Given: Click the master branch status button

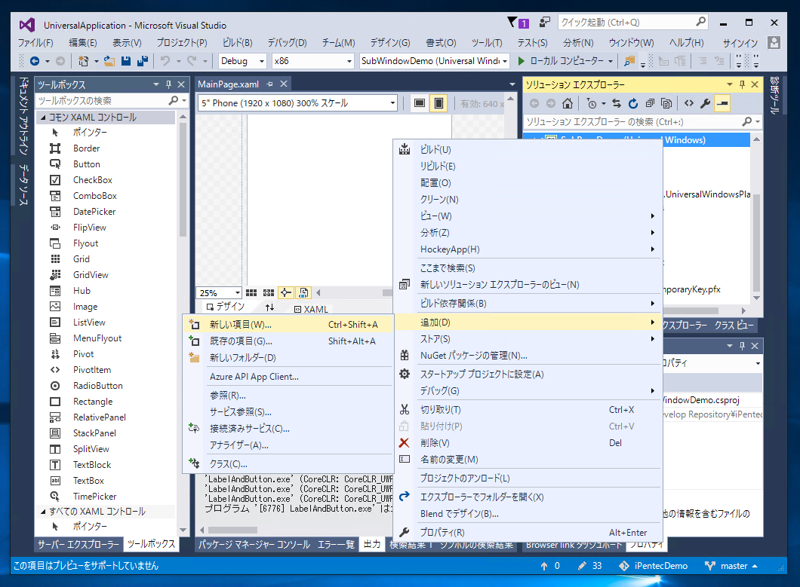Looking at the screenshot, I should (731, 566).
